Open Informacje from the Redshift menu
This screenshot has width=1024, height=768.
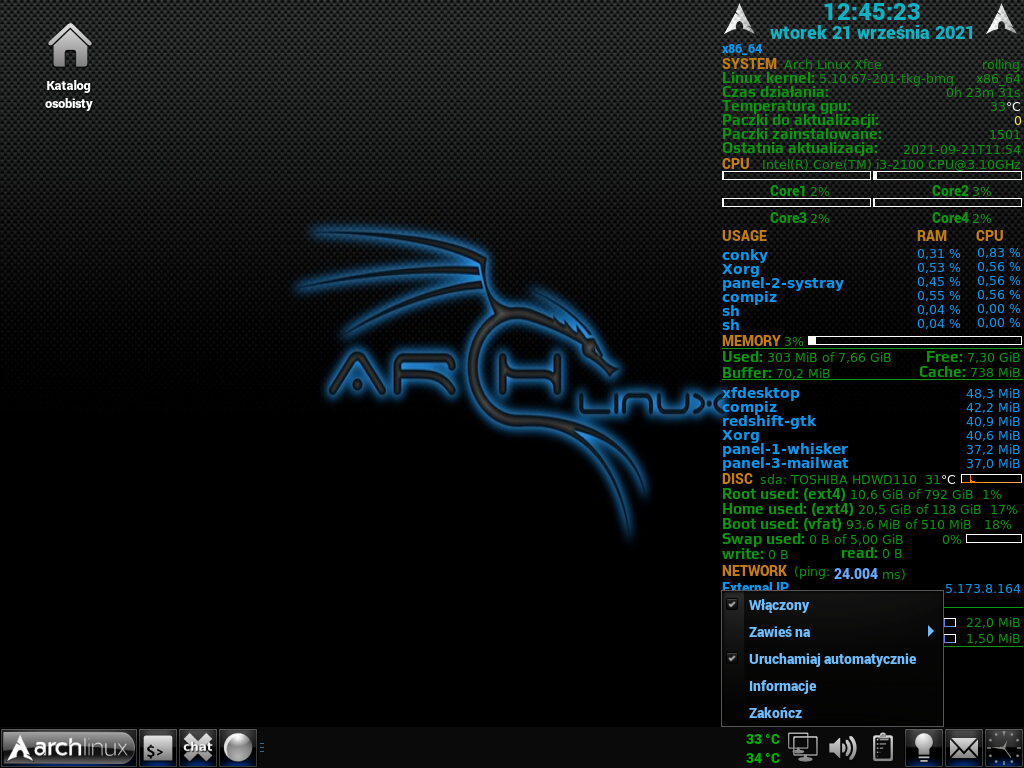point(832,686)
